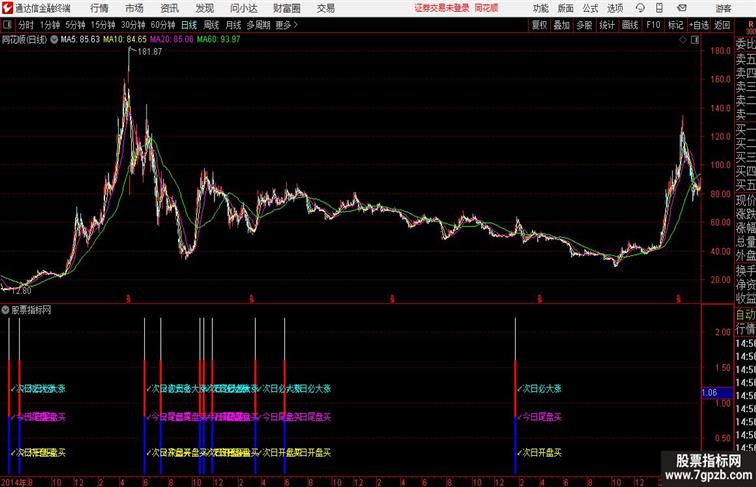Open the mail envelope icon

682,8
